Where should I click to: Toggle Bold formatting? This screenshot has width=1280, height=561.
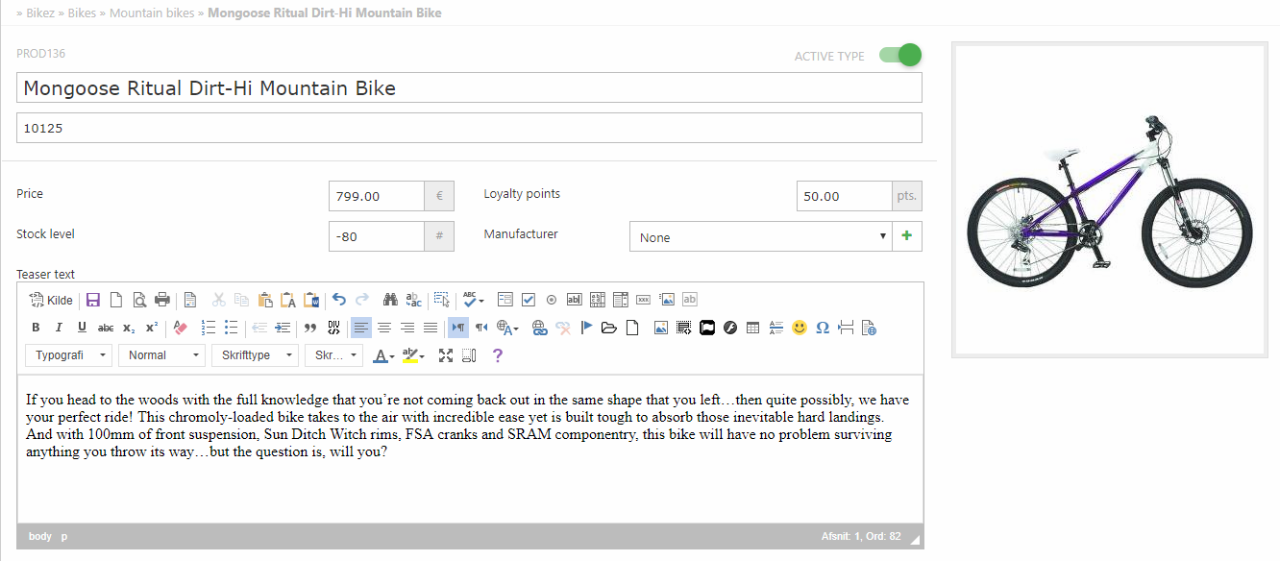click(x=36, y=327)
